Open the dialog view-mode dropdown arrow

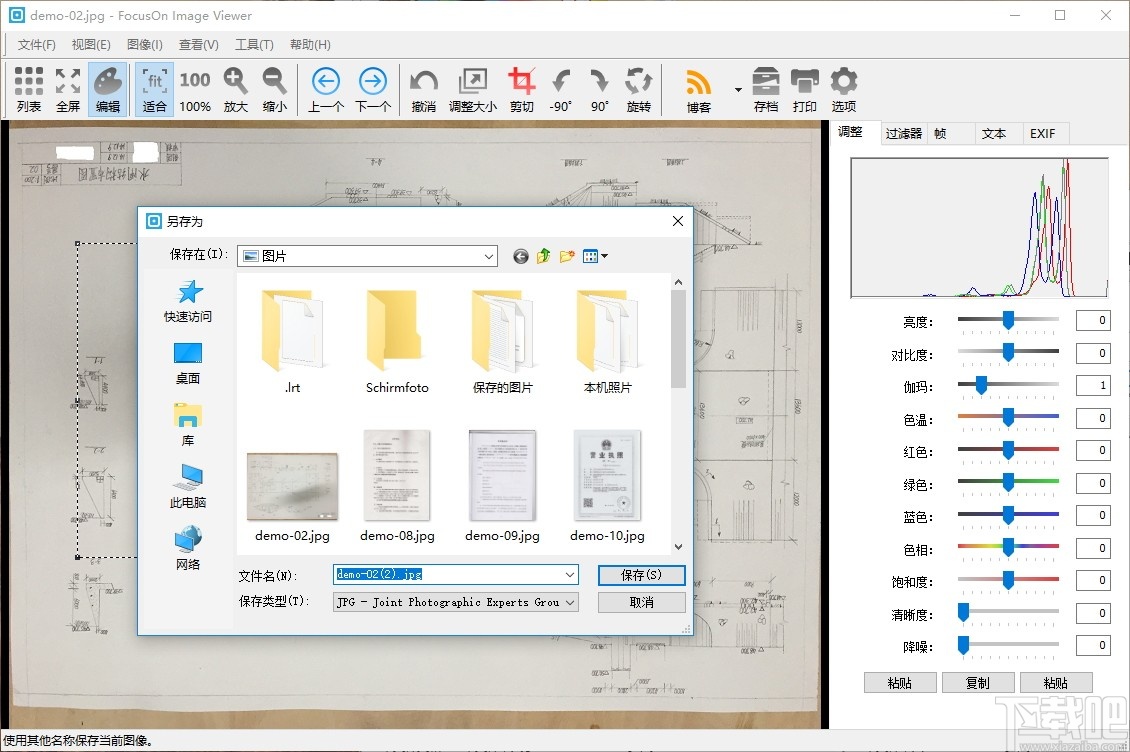click(604, 255)
